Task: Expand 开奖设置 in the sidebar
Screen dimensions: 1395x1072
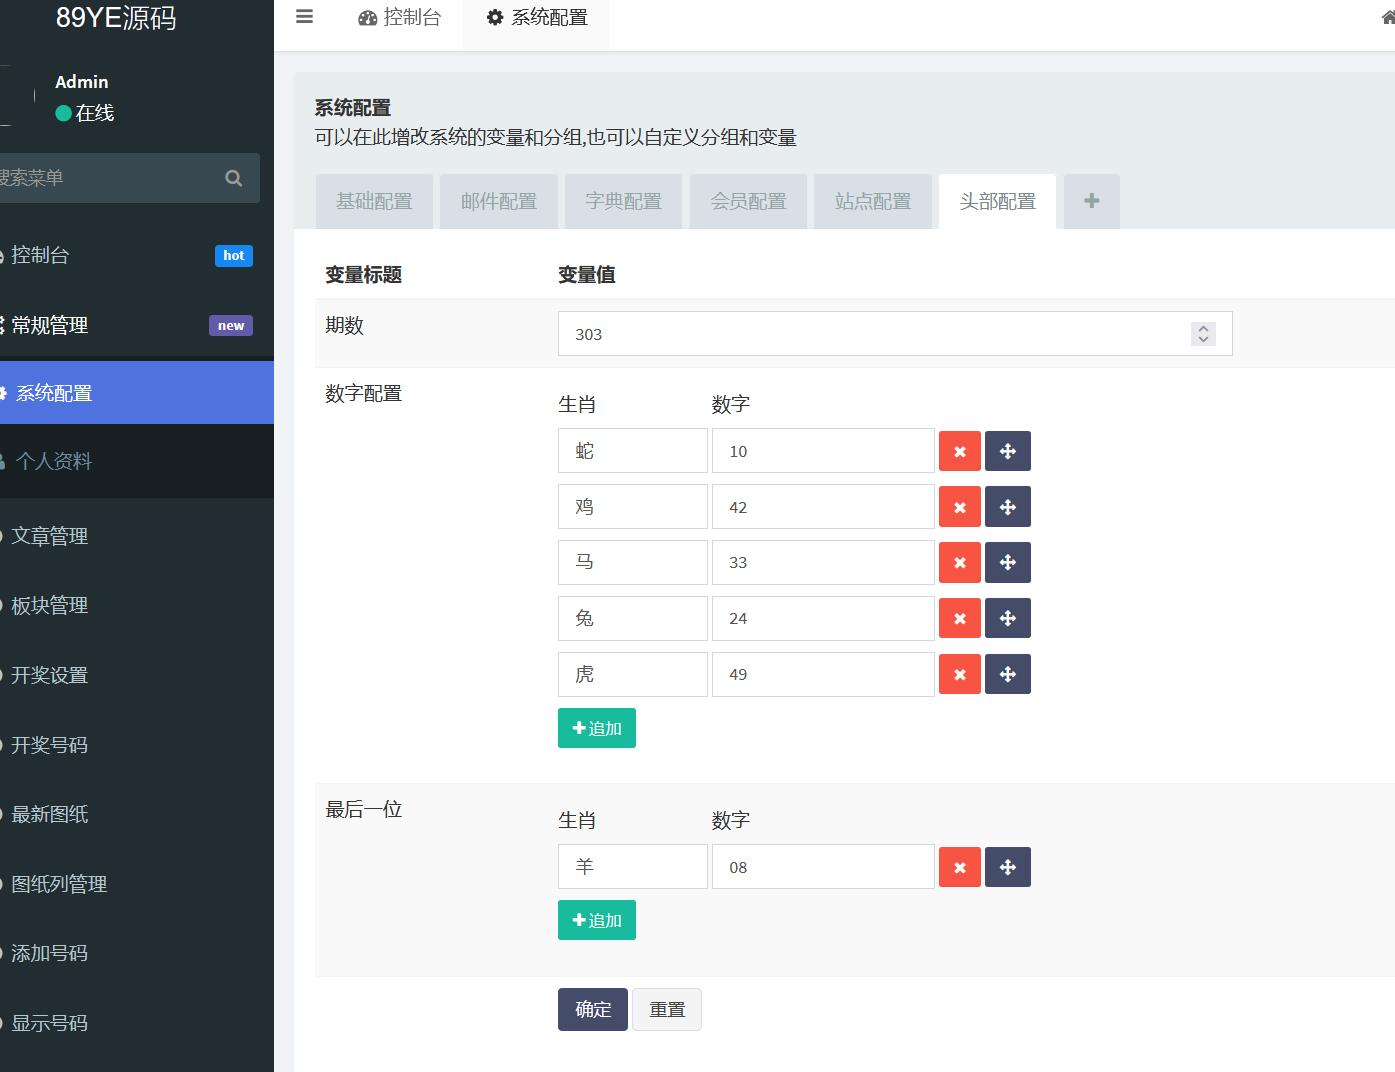Action: (x=50, y=675)
